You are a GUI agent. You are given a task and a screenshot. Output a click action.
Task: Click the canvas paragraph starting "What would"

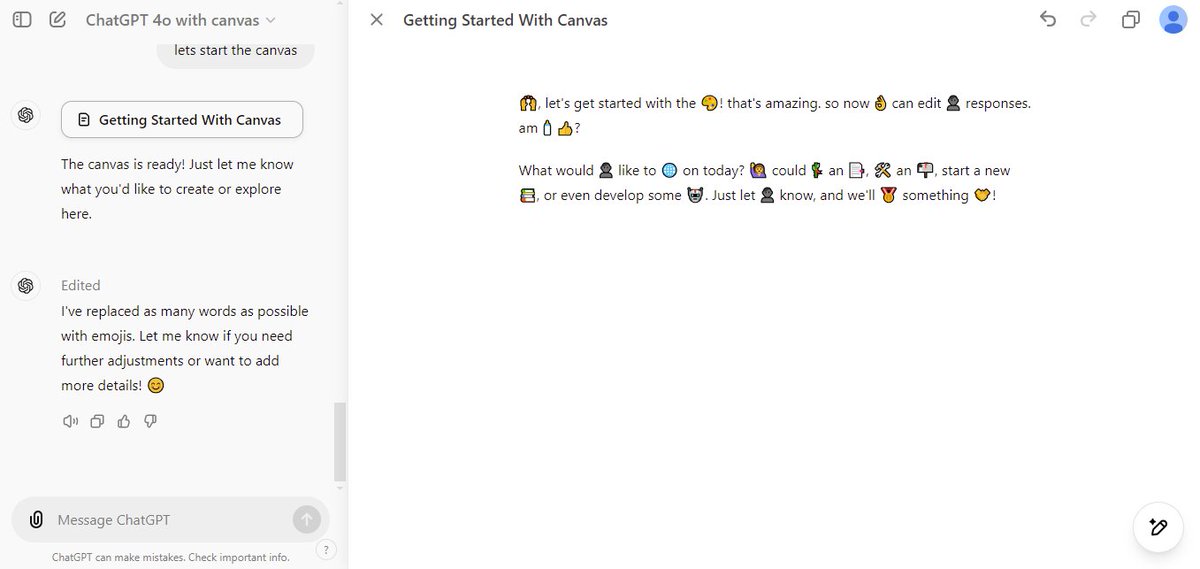pos(765,183)
